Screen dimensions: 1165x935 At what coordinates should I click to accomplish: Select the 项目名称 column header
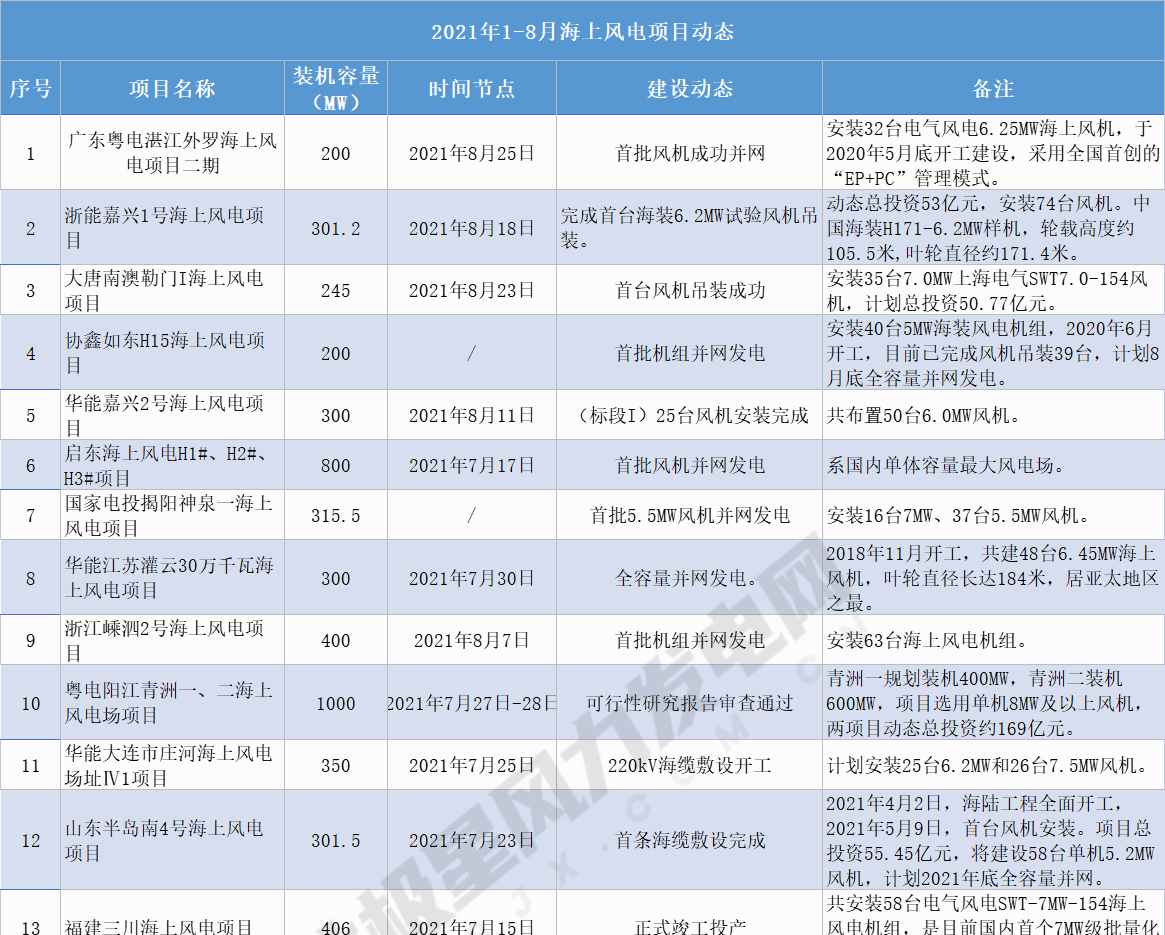(x=172, y=89)
